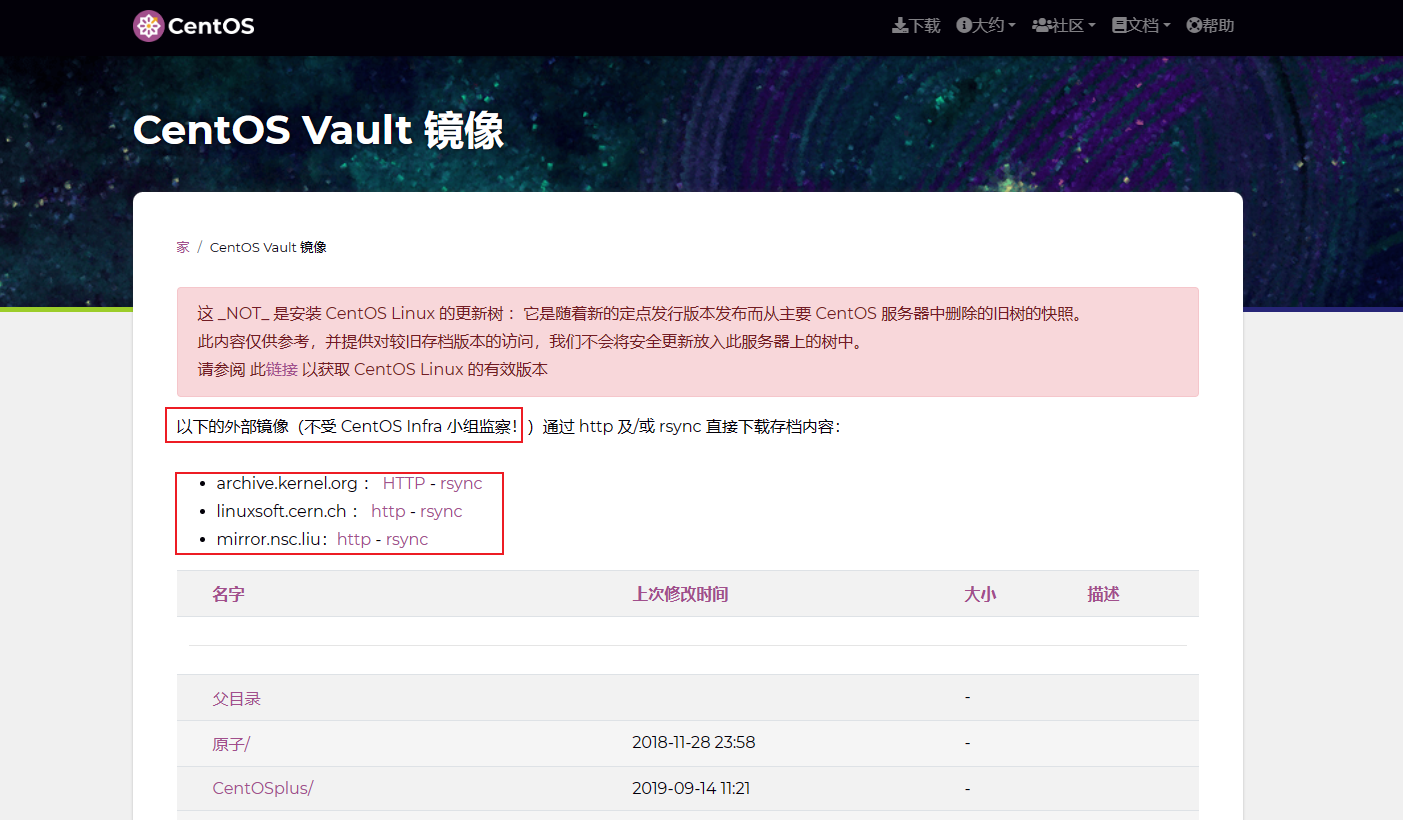
Task: Go to 家 breadcrumb link
Action: tap(183, 247)
